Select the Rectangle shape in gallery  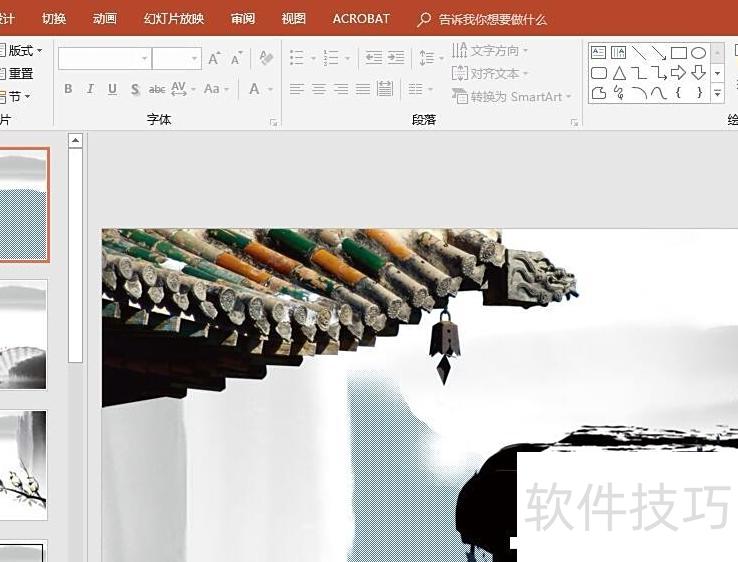678,52
